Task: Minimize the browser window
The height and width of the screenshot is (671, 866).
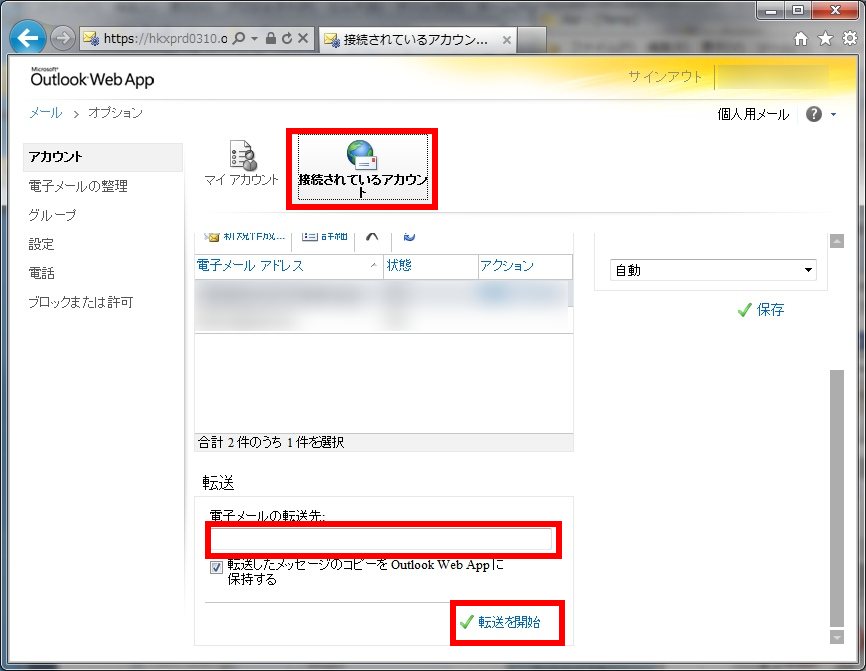Action: [772, 11]
